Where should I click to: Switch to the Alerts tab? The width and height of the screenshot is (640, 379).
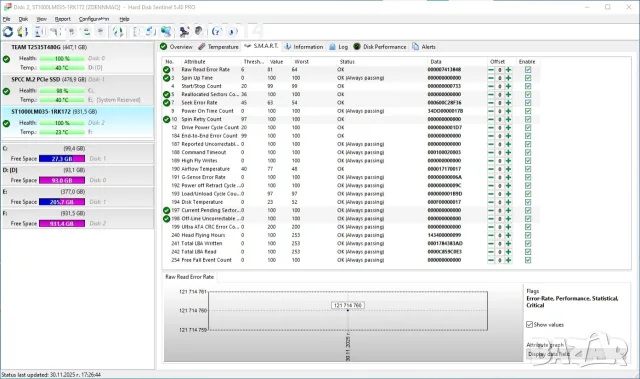[424, 47]
